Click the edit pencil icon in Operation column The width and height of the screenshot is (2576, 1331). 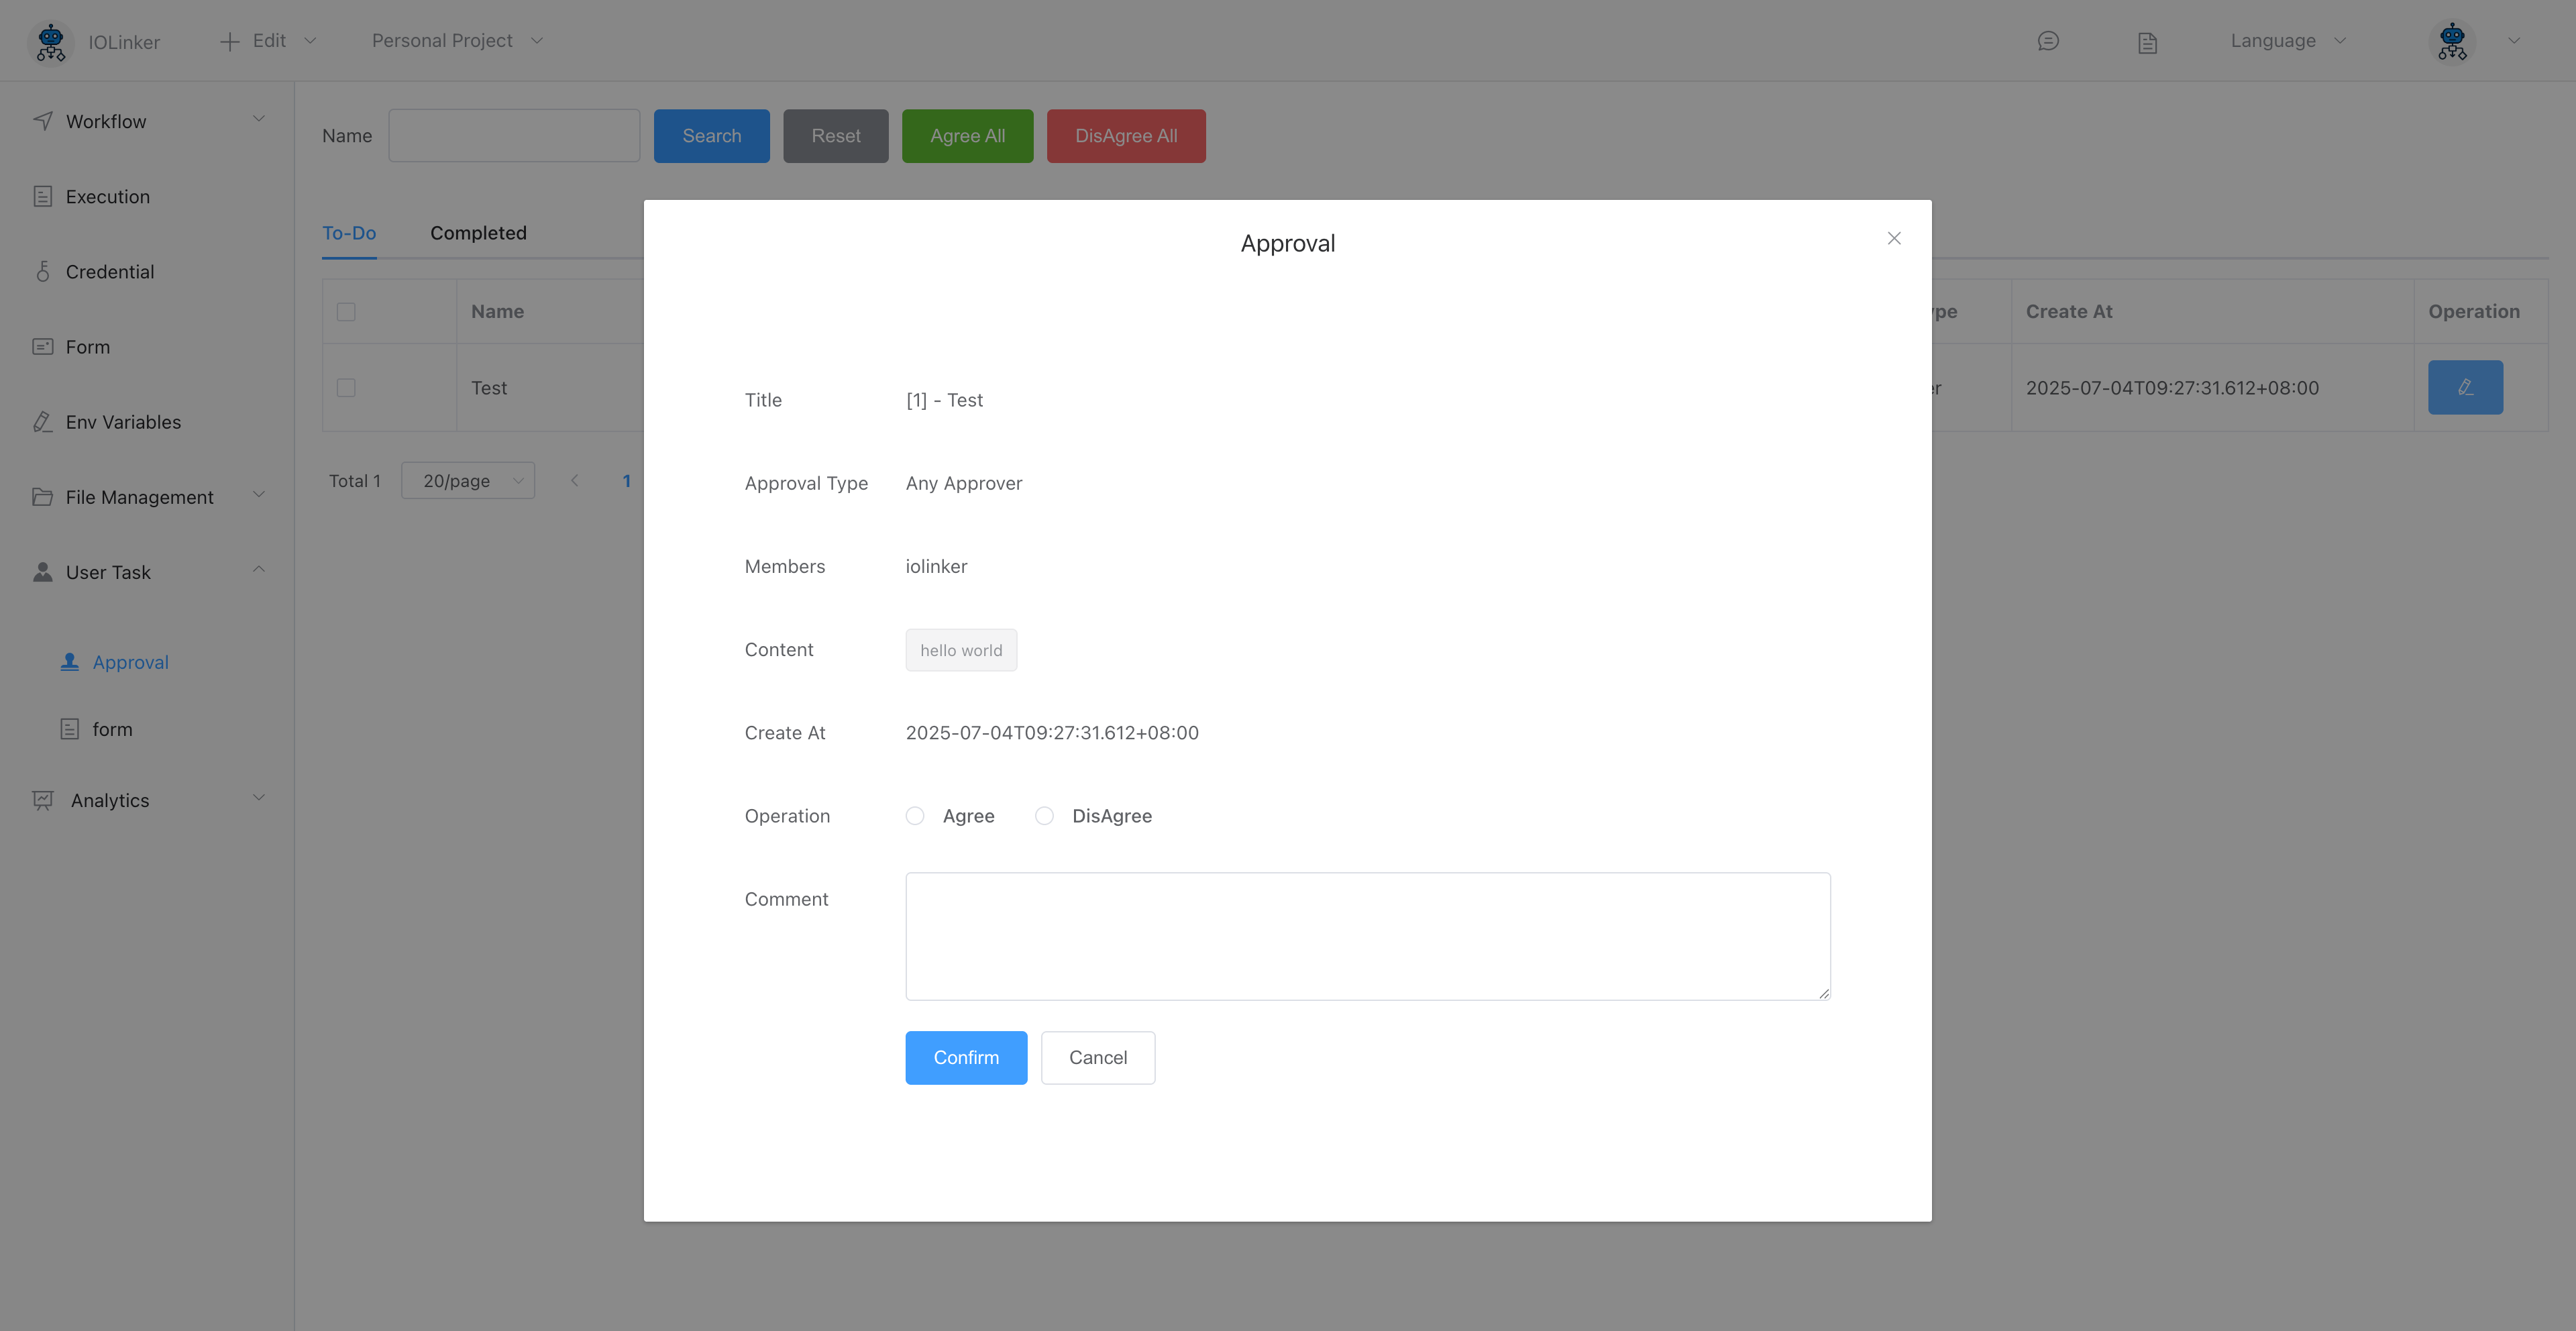[x=2465, y=387]
